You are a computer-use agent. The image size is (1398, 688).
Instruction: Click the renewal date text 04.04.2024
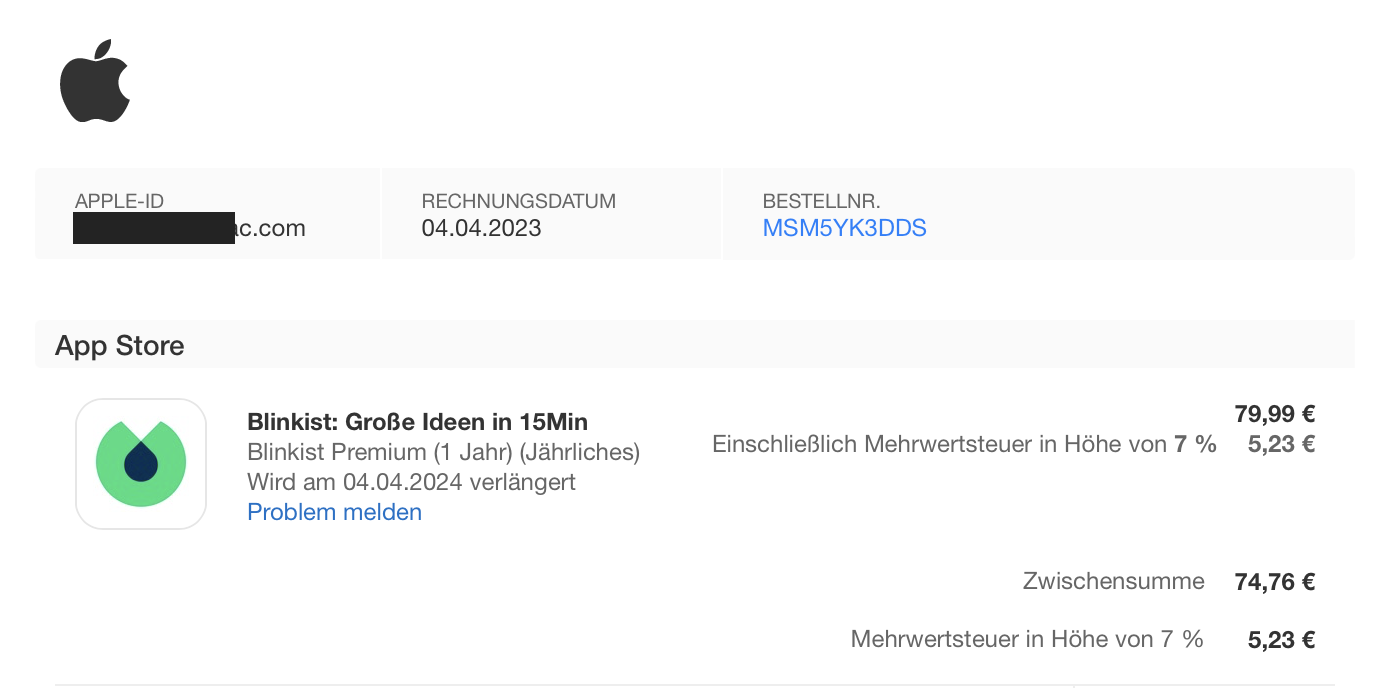[402, 482]
